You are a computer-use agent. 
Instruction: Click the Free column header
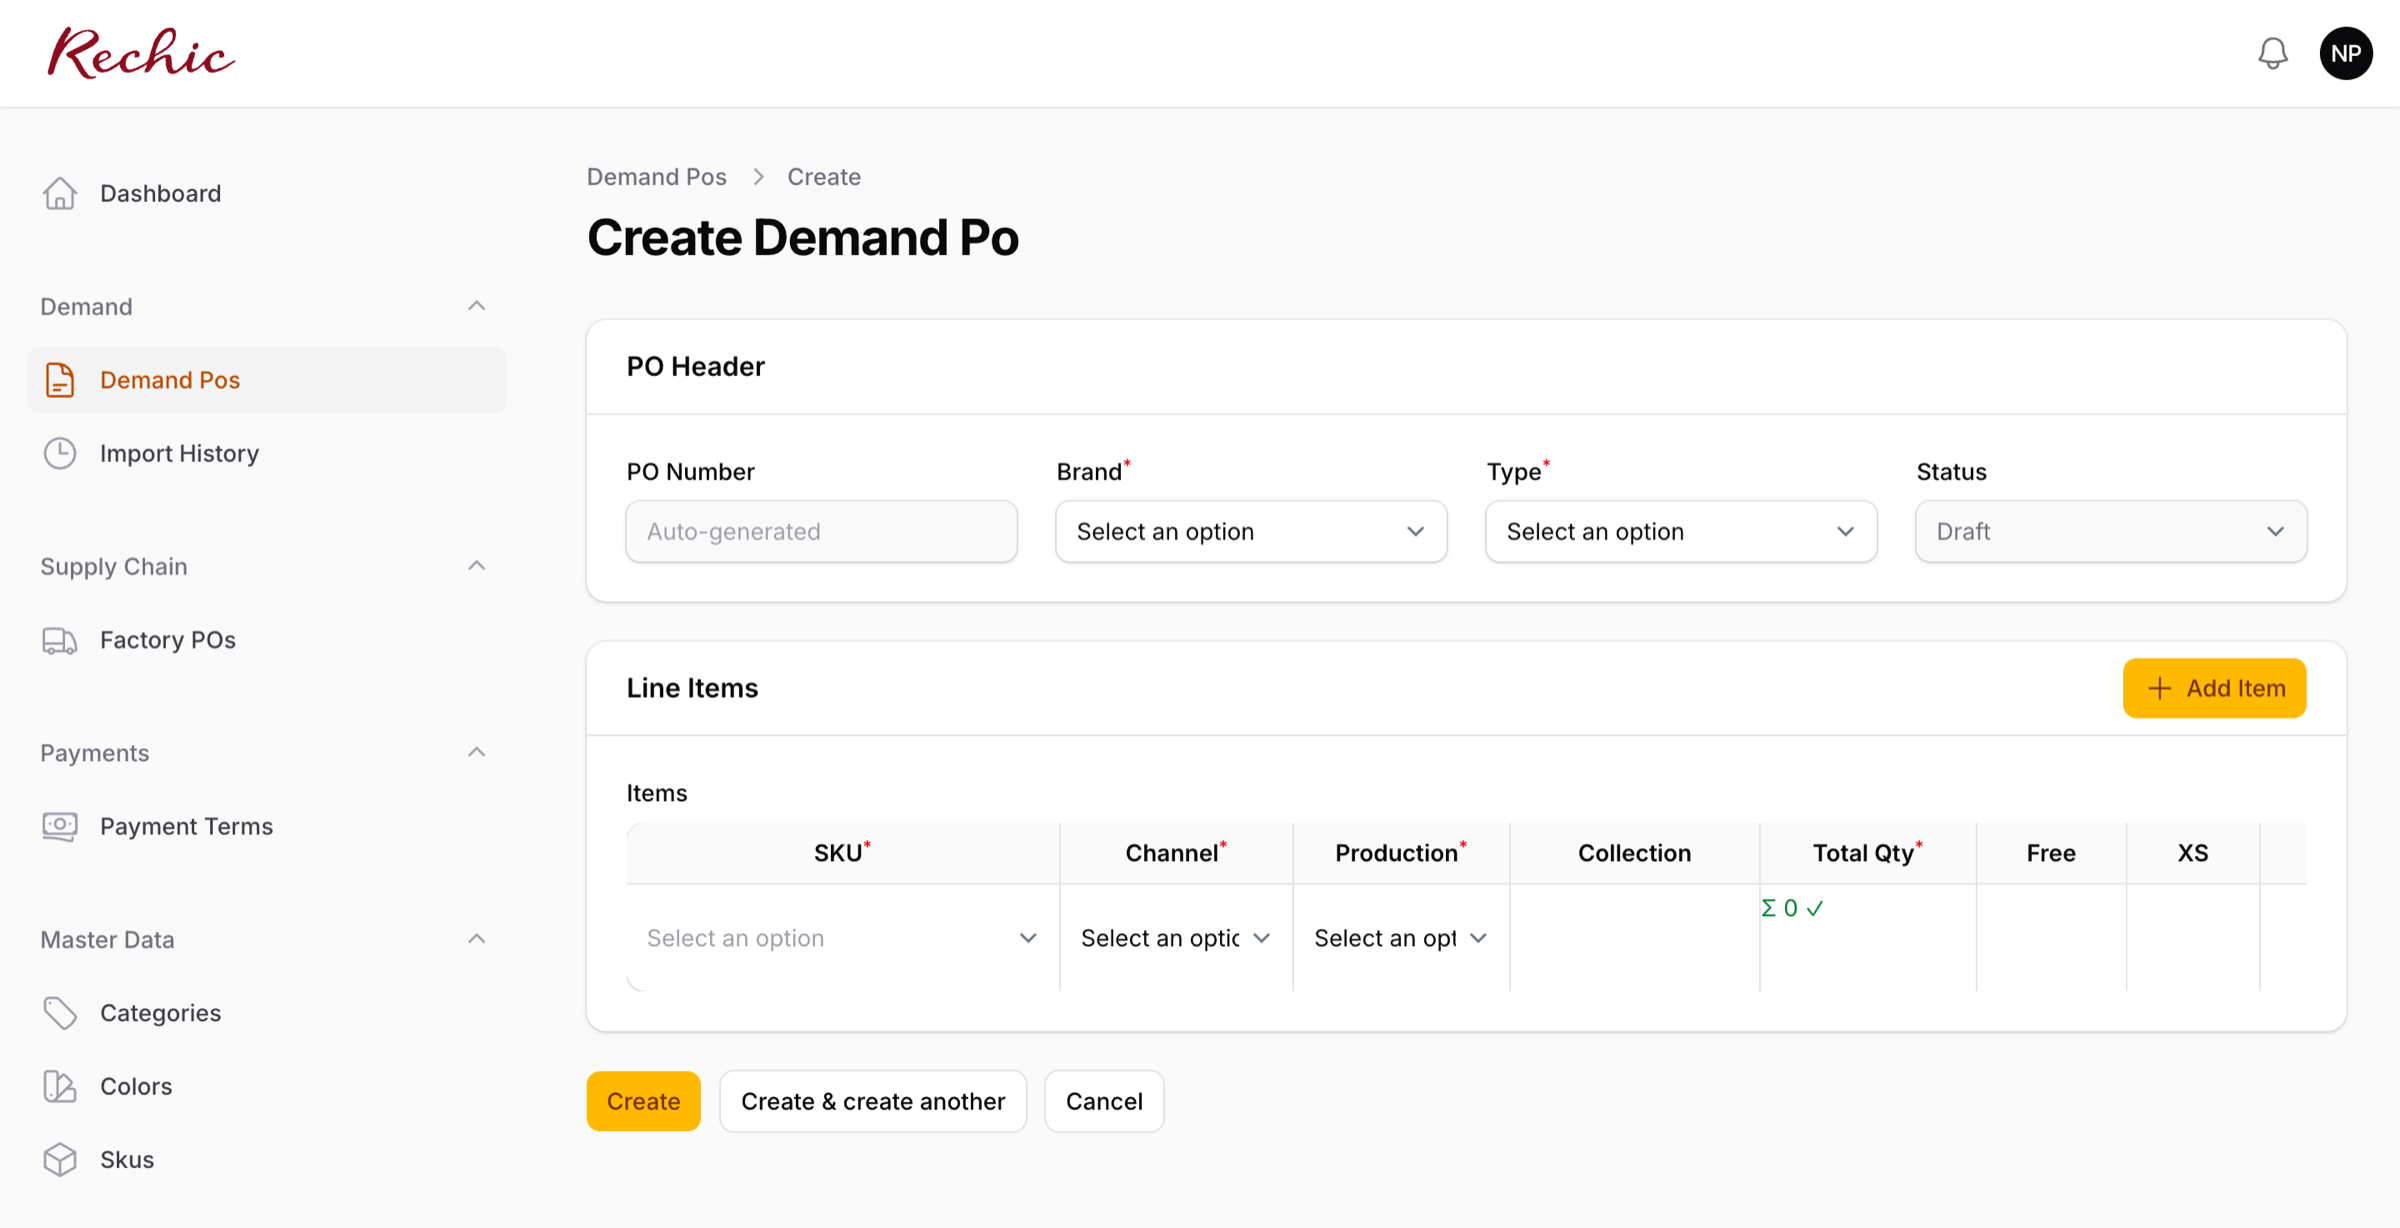point(2051,853)
